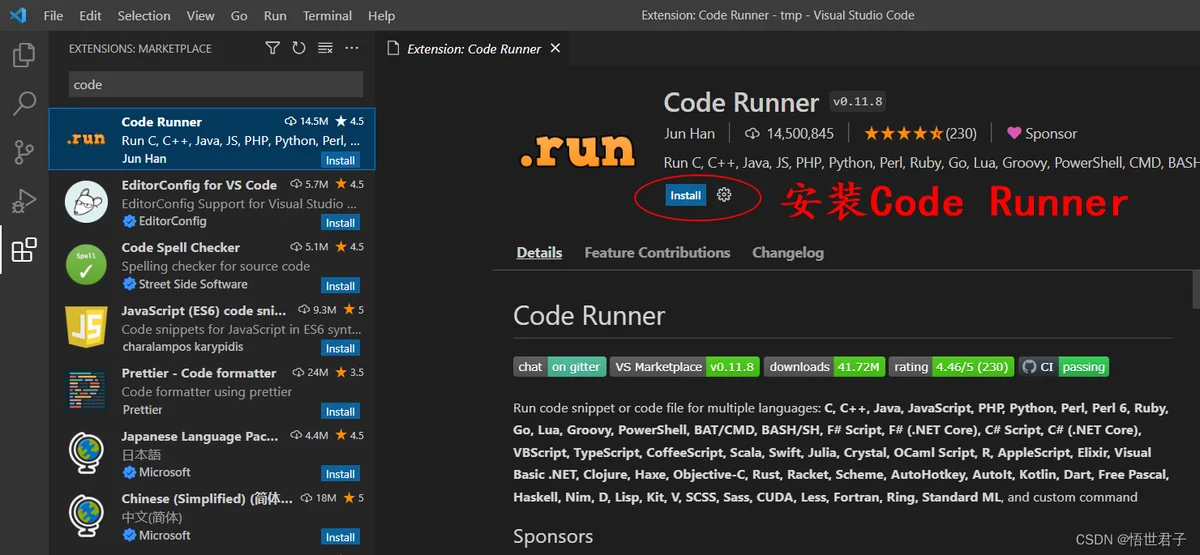The image size is (1200, 555).
Task: Click the downloads 41.72M badge
Action: 824,367
